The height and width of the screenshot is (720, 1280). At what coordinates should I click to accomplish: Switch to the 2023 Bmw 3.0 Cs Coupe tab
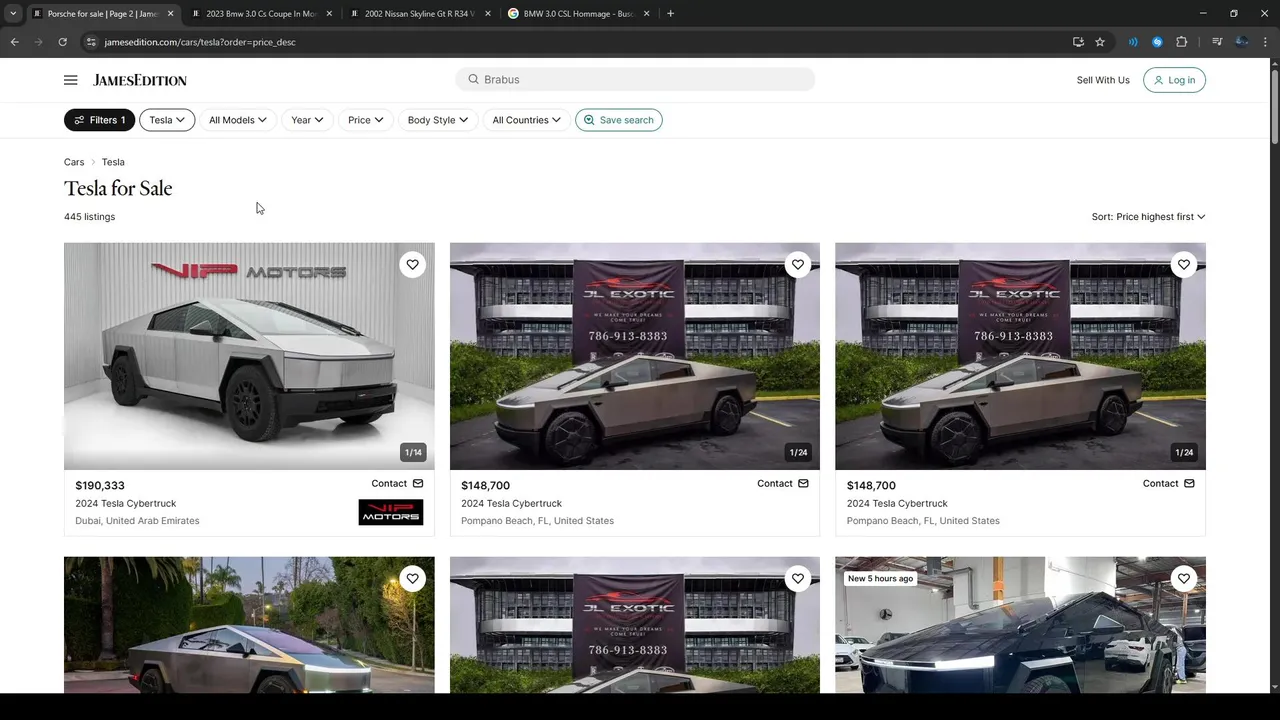pos(260,14)
